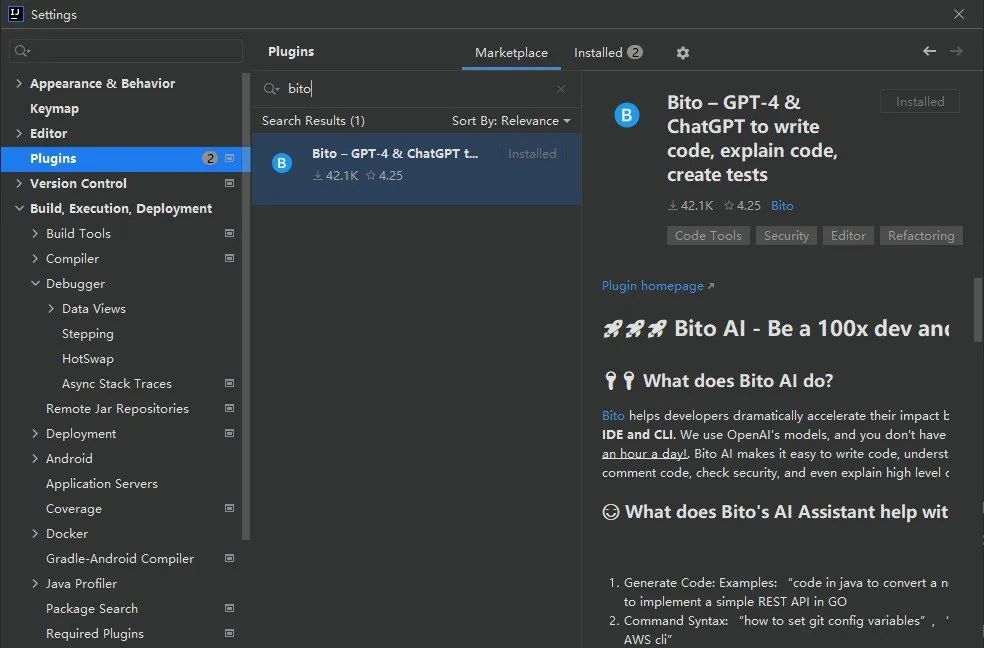Open the Plugin homepage link
Screen dimensions: 984x648
658,285
